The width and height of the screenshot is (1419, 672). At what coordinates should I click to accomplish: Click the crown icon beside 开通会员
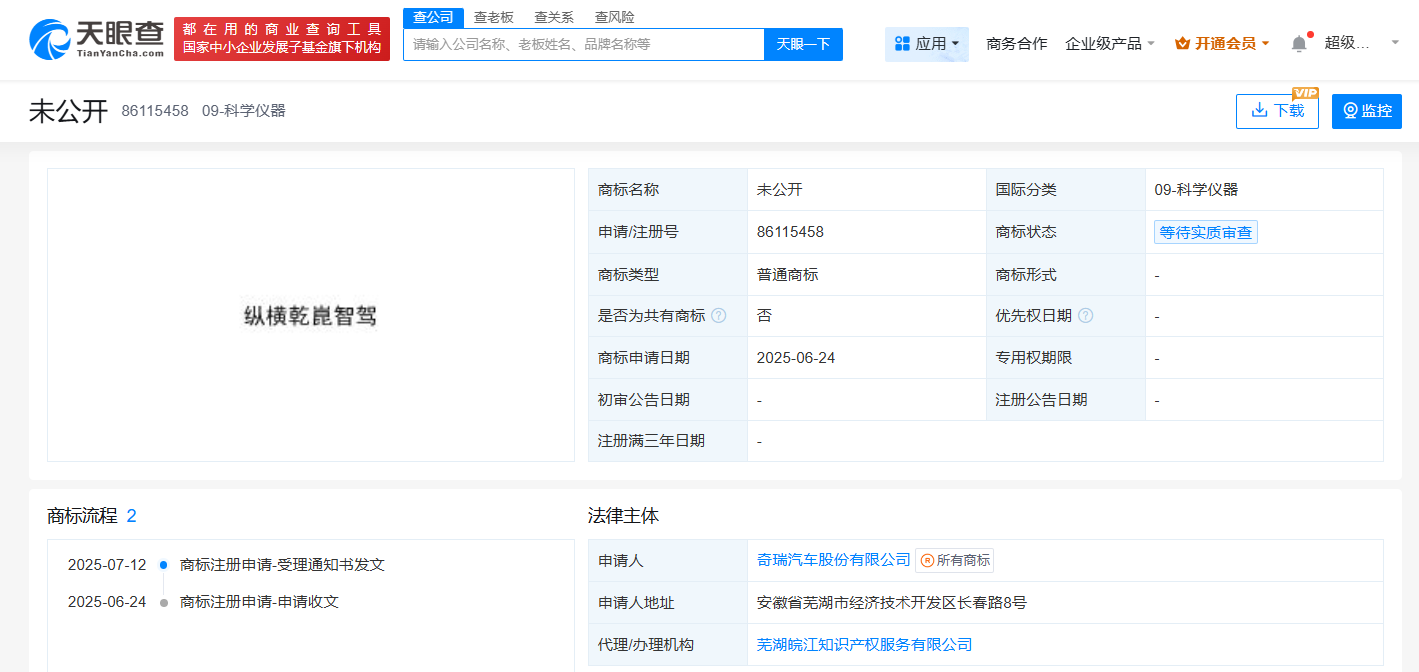click(1182, 44)
